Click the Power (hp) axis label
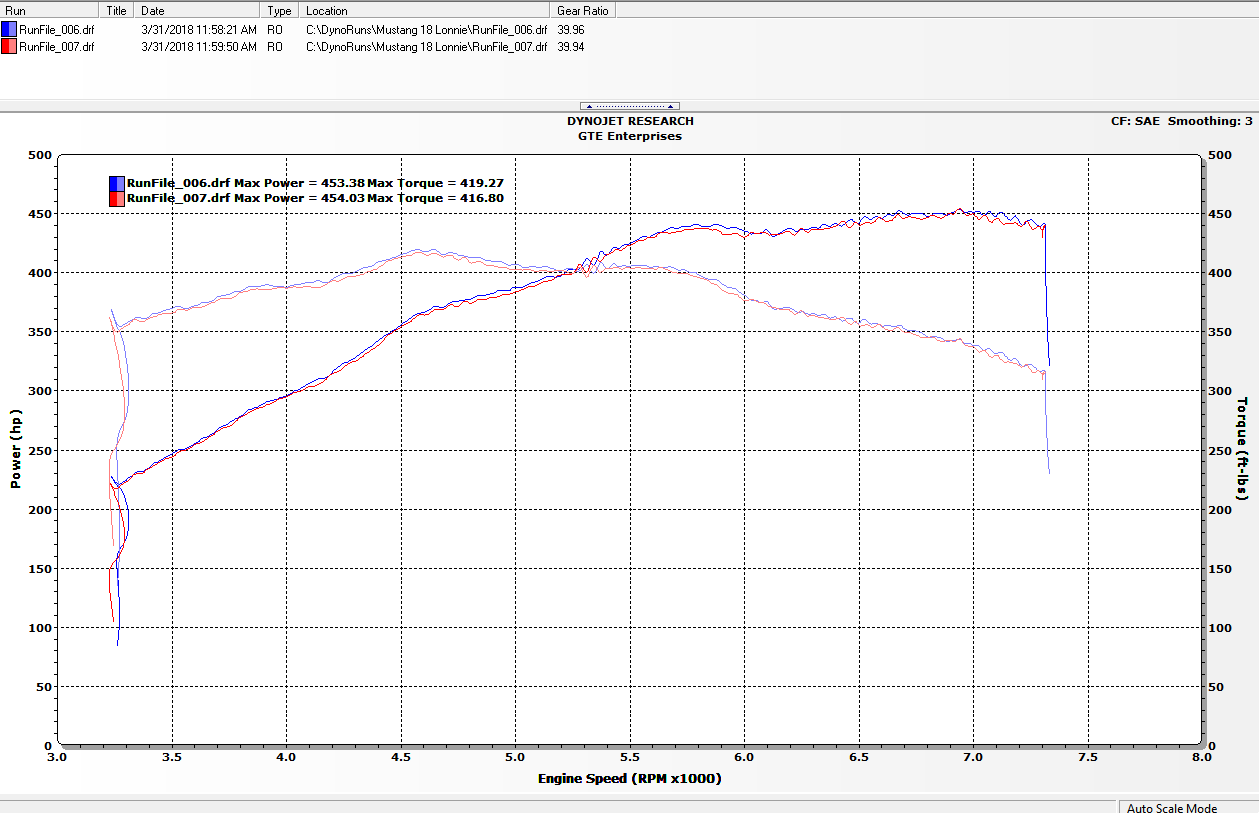The width and height of the screenshot is (1259, 813). point(16,450)
